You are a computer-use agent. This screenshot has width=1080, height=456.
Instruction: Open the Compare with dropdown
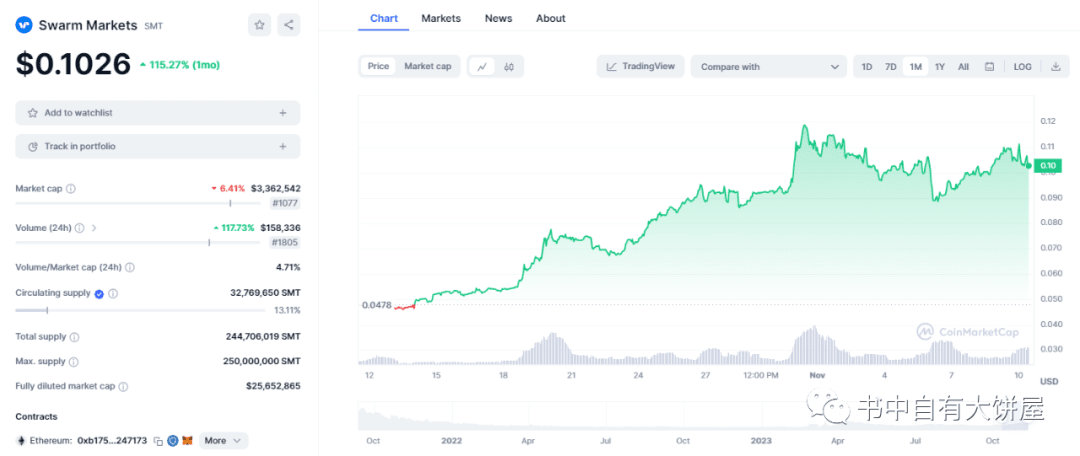tap(768, 67)
